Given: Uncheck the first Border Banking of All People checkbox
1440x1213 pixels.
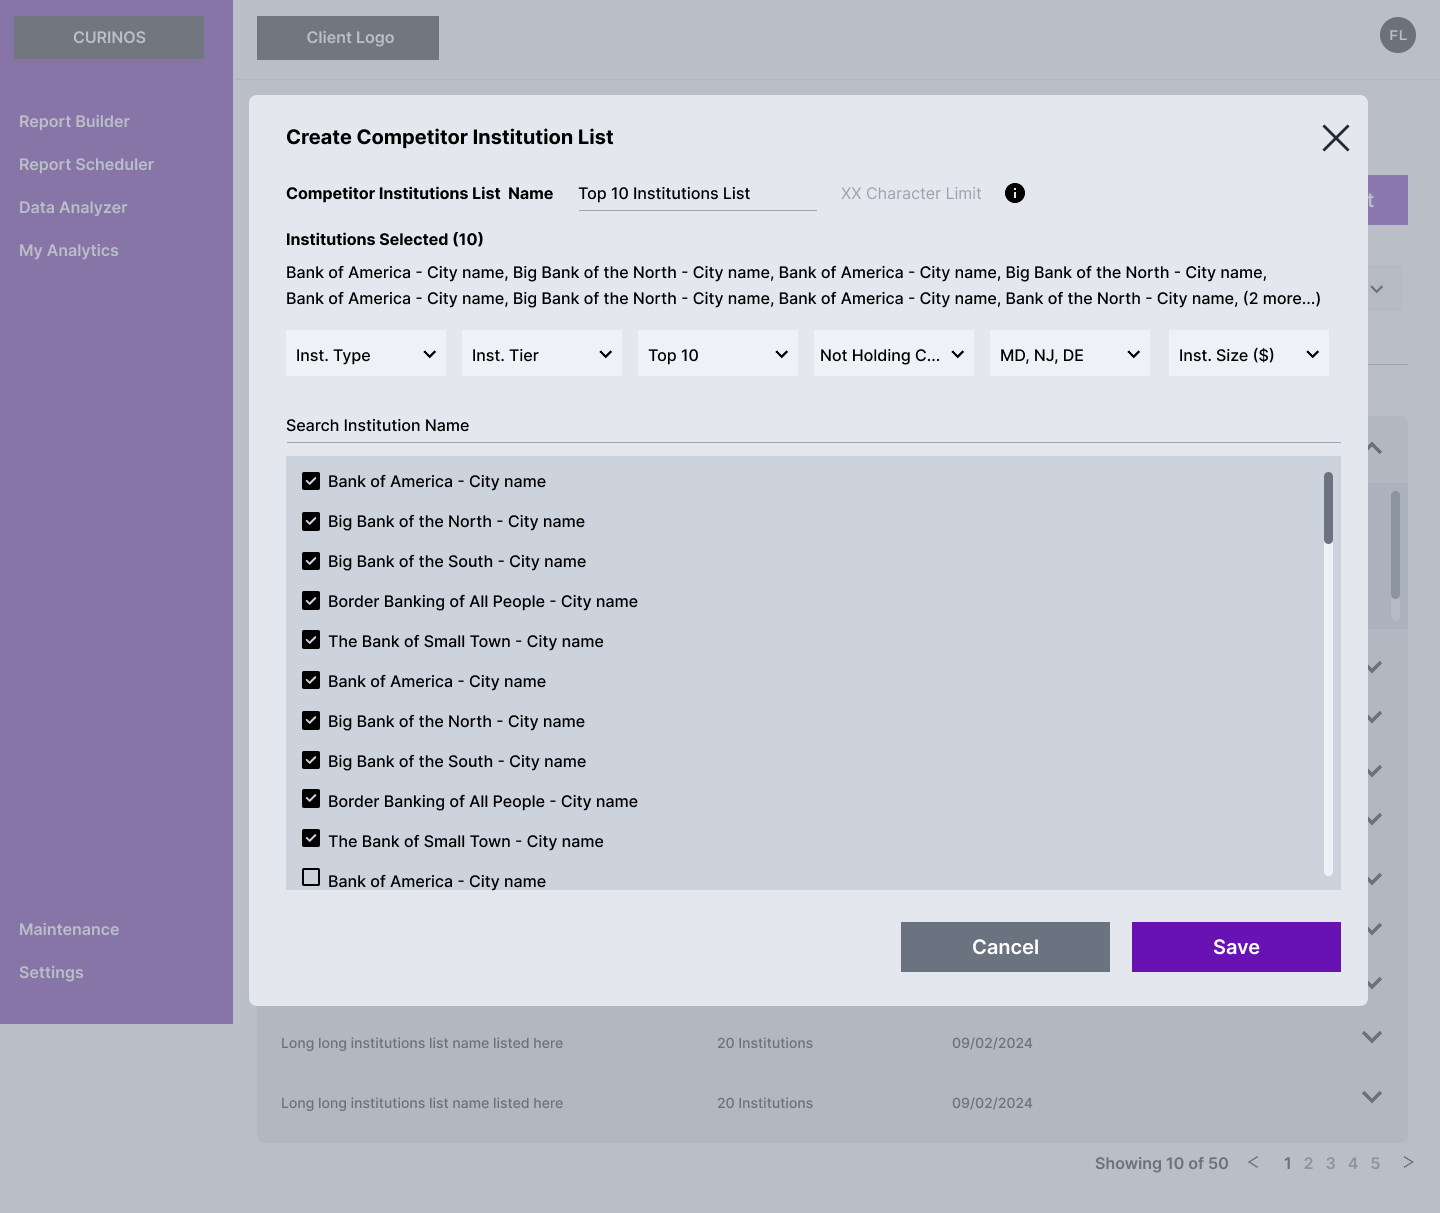Looking at the screenshot, I should [x=311, y=601].
